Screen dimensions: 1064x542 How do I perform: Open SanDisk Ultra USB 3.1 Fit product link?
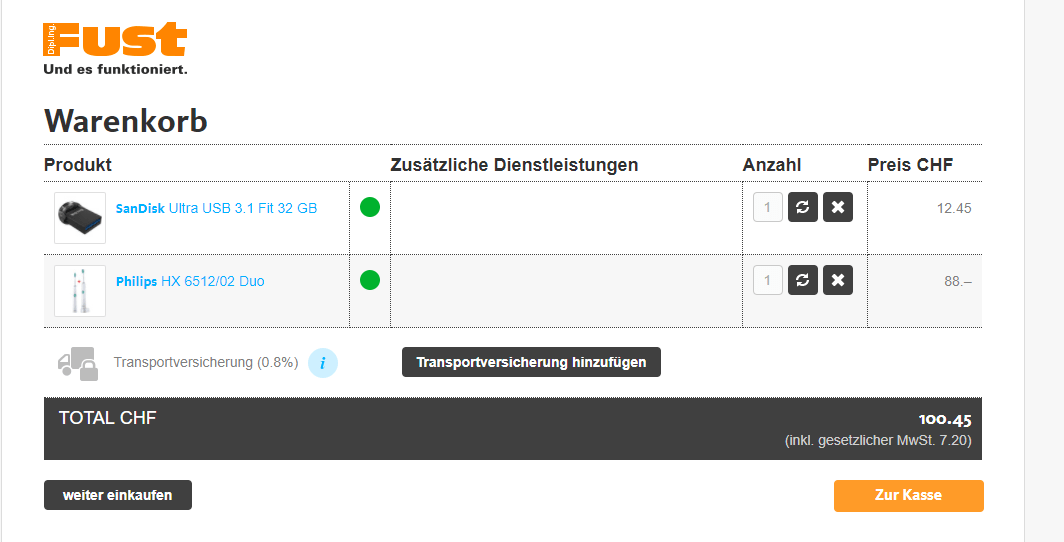[217, 208]
